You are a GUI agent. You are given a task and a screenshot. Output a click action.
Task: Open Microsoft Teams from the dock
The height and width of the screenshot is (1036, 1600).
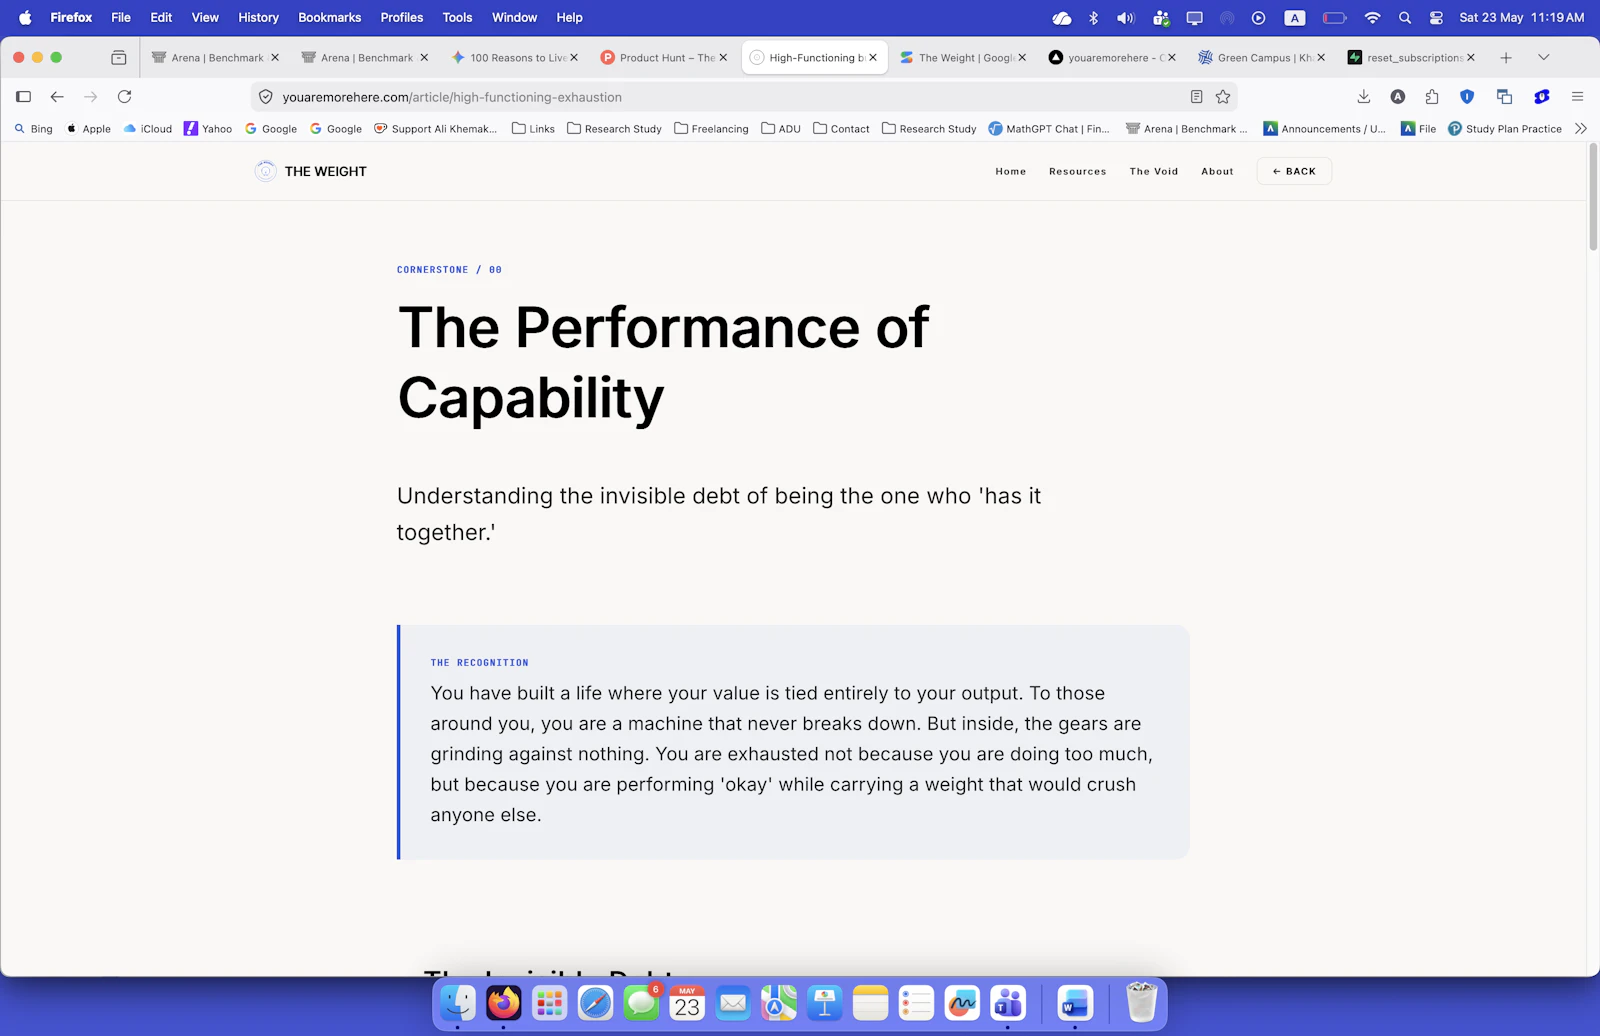1008,1003
